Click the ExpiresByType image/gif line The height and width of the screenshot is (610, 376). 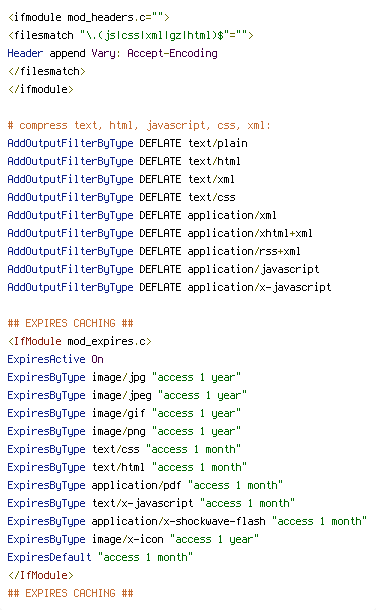tap(124, 413)
